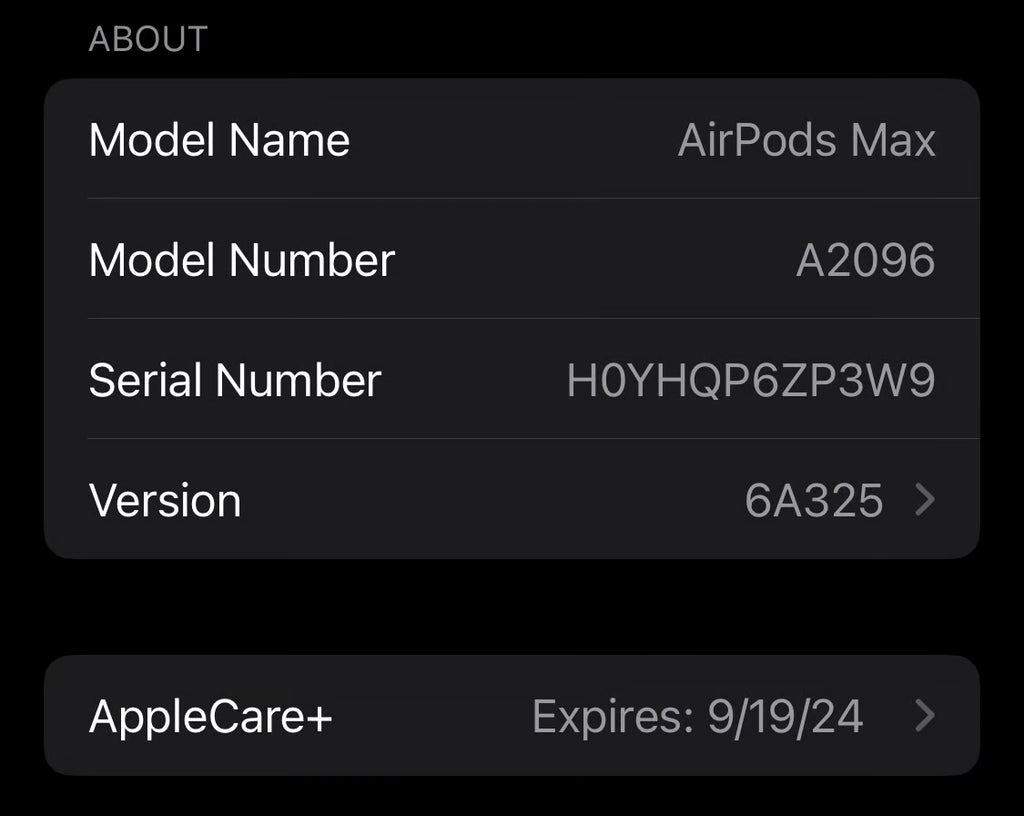Tap the Serial Number label text
The width and height of the screenshot is (1024, 816).
coord(235,380)
